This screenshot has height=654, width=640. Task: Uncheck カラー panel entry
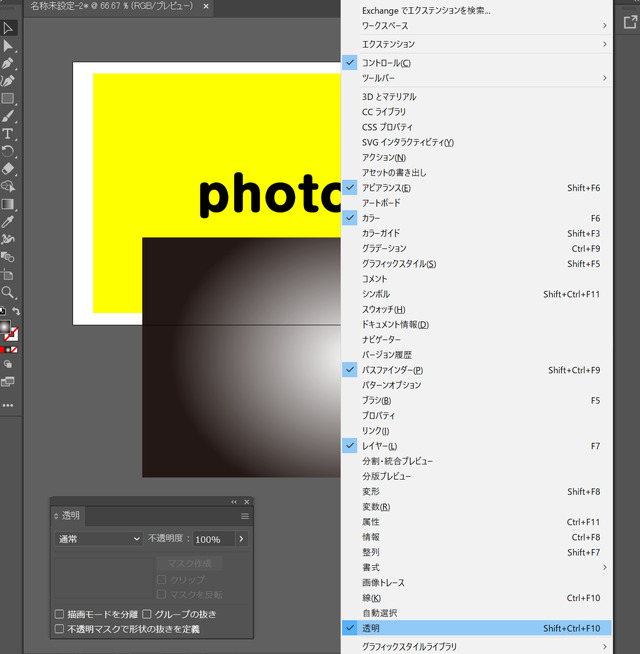click(476, 218)
